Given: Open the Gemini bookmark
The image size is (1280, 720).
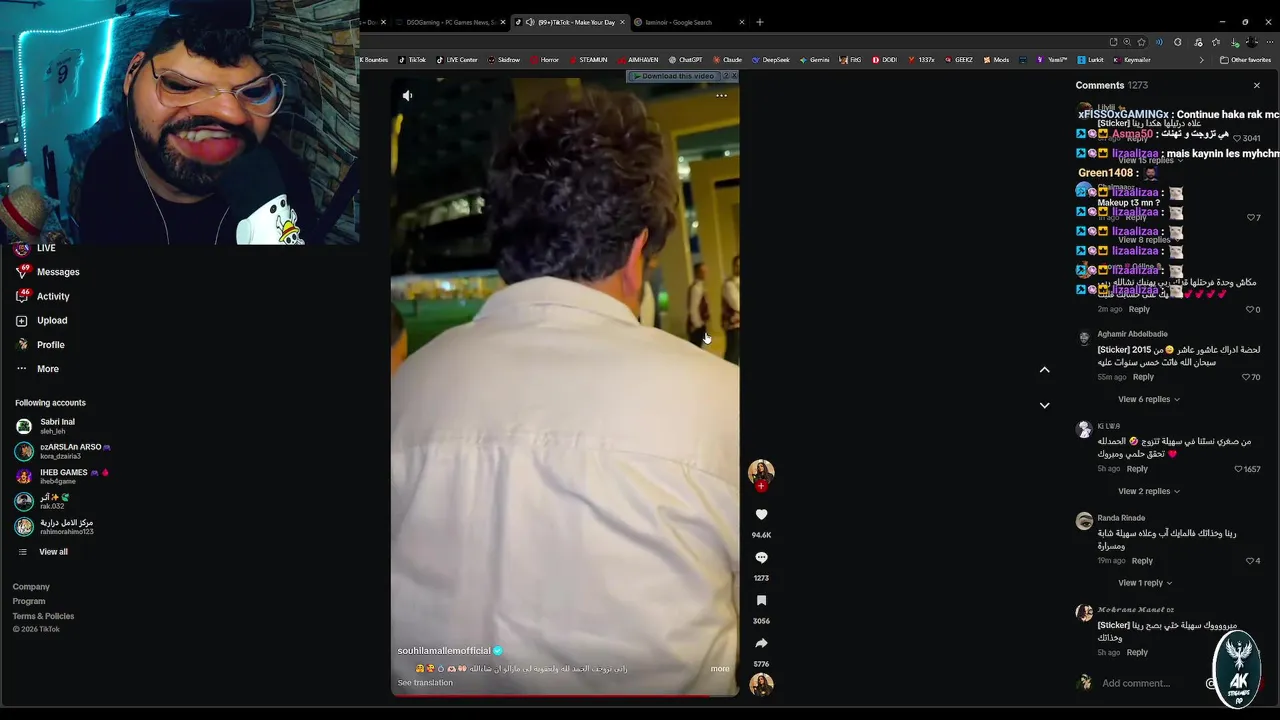Looking at the screenshot, I should 814,60.
